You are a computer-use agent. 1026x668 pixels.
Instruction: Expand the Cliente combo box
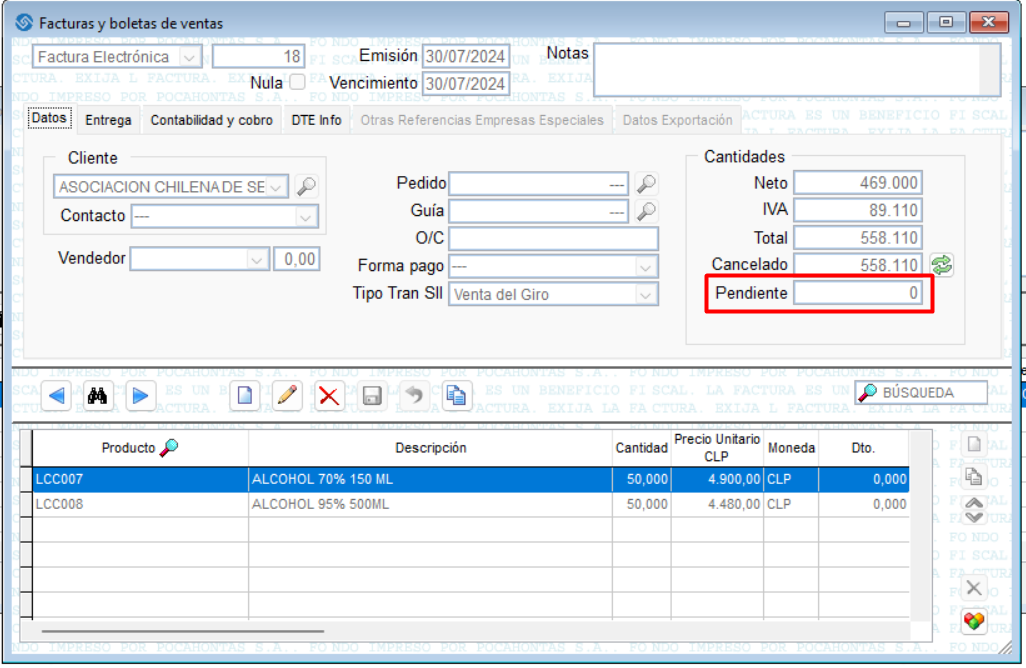click(x=276, y=187)
